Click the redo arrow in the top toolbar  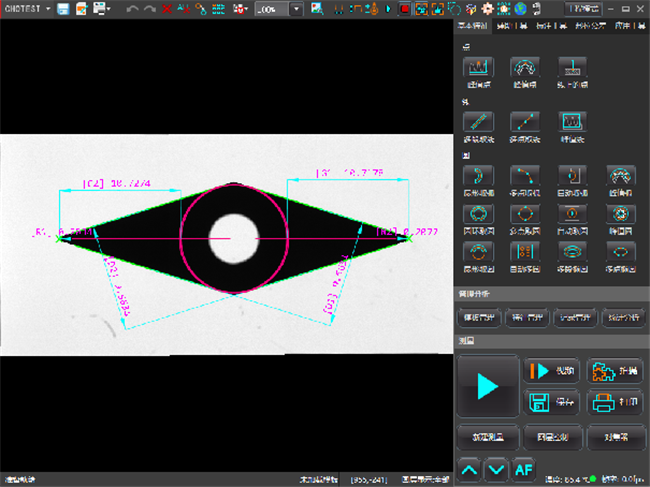150,9
